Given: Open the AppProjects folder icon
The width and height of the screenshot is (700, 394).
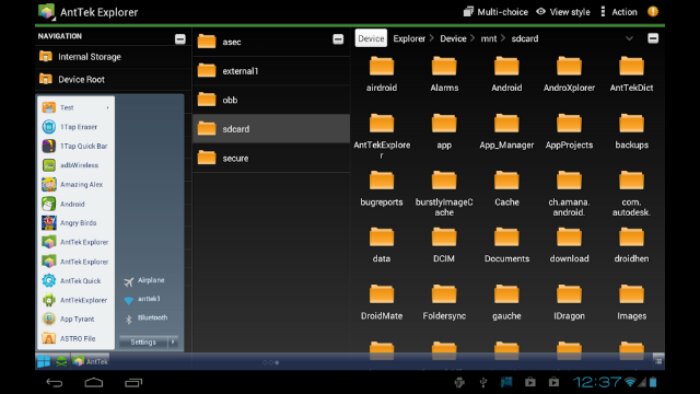Looking at the screenshot, I should 569,123.
